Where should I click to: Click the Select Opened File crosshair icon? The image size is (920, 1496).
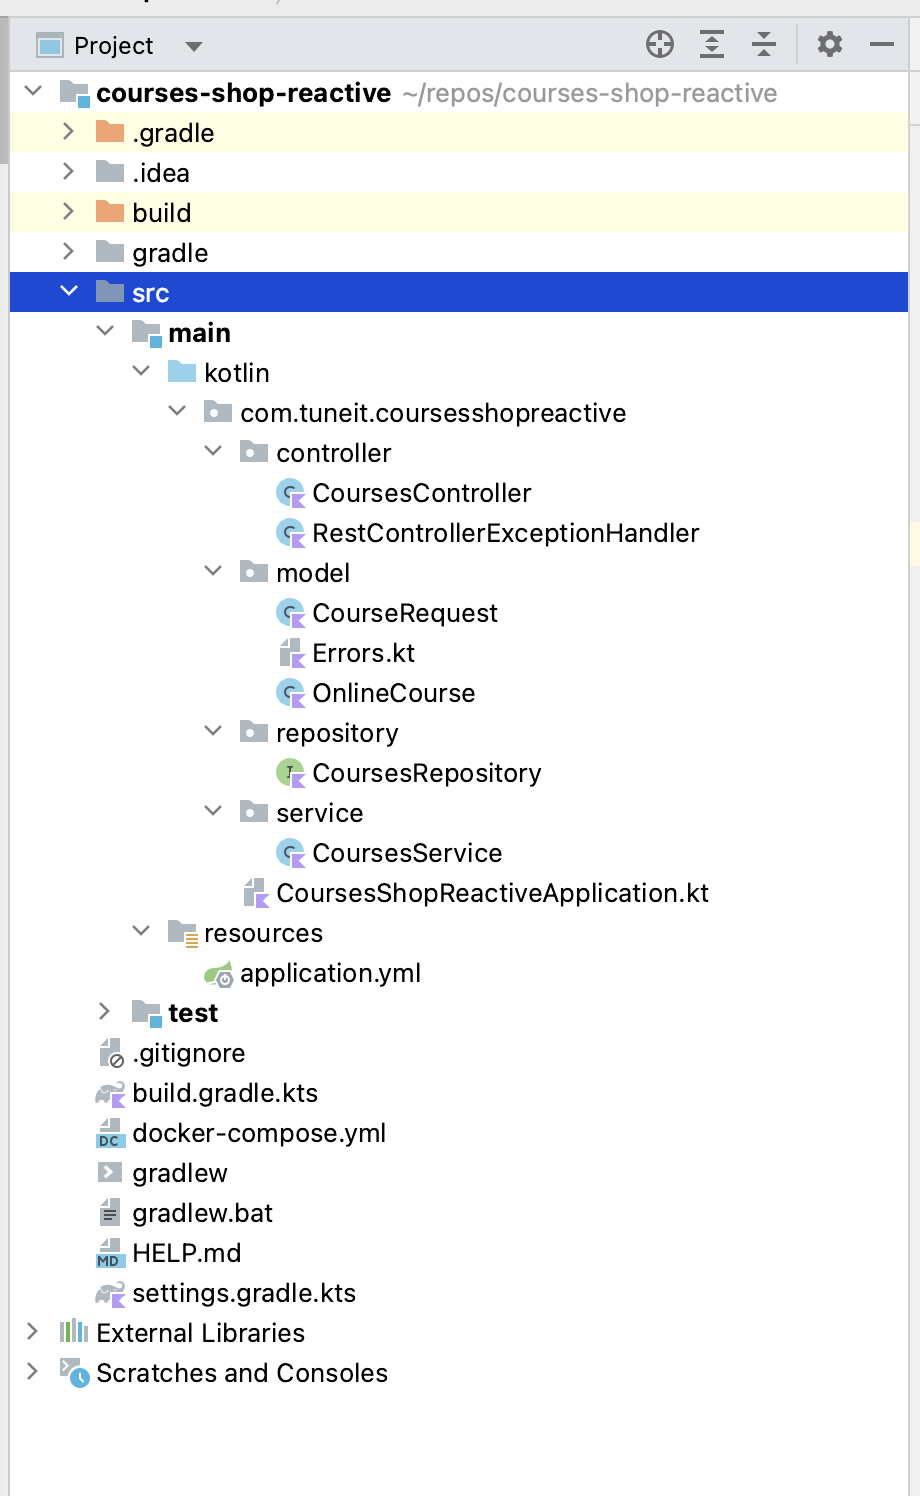point(660,45)
